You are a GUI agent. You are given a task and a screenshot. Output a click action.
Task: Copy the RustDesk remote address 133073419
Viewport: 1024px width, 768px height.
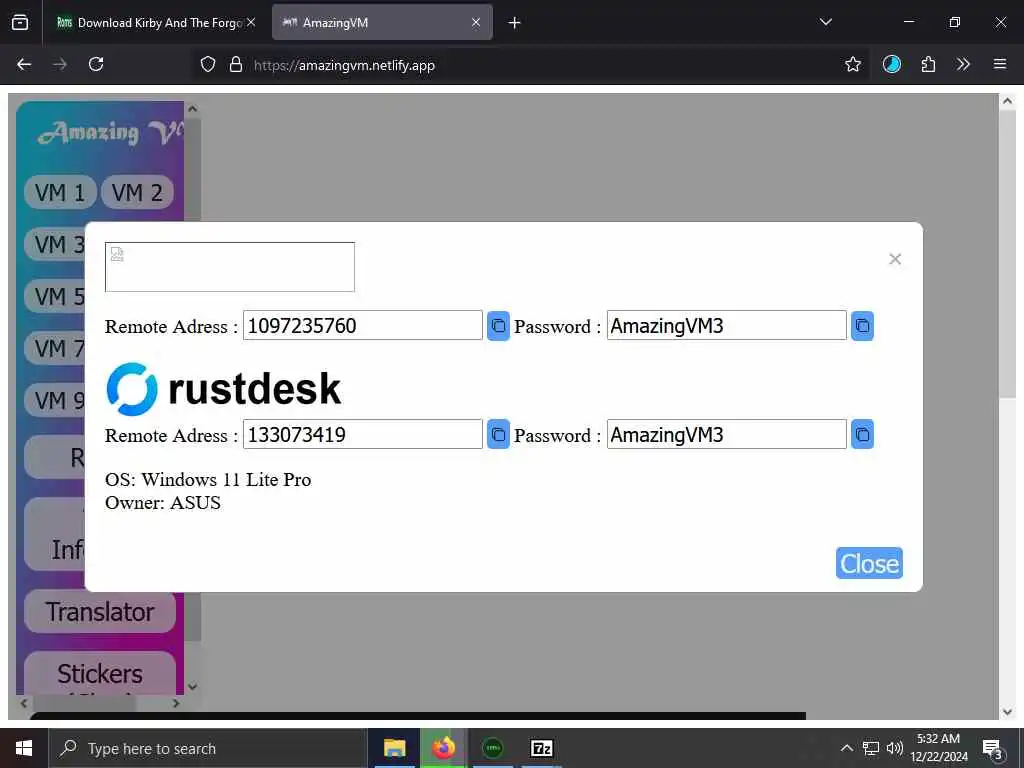[x=498, y=434]
